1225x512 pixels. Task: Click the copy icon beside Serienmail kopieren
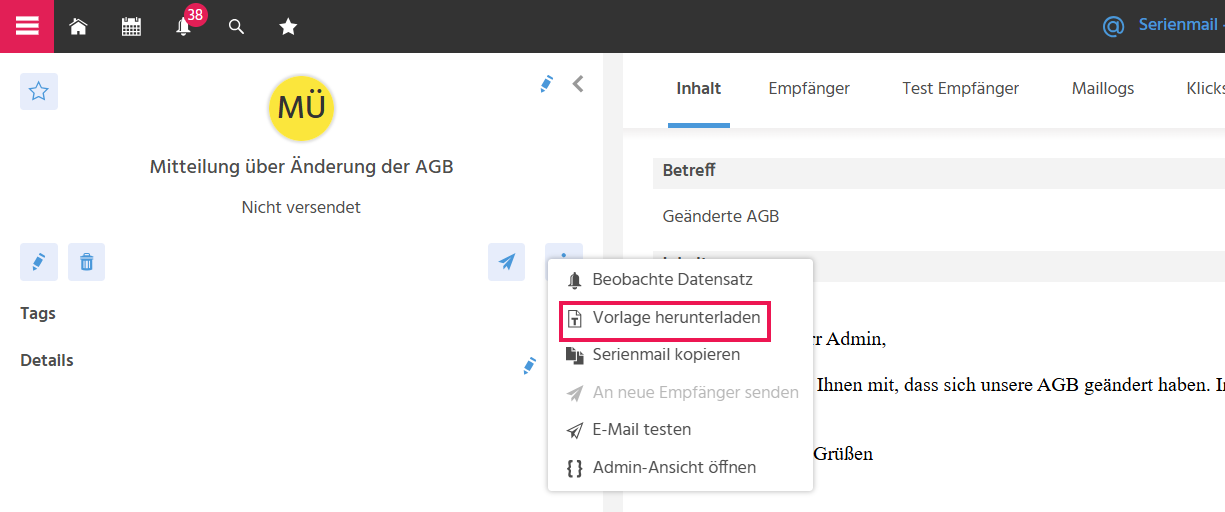[574, 355]
